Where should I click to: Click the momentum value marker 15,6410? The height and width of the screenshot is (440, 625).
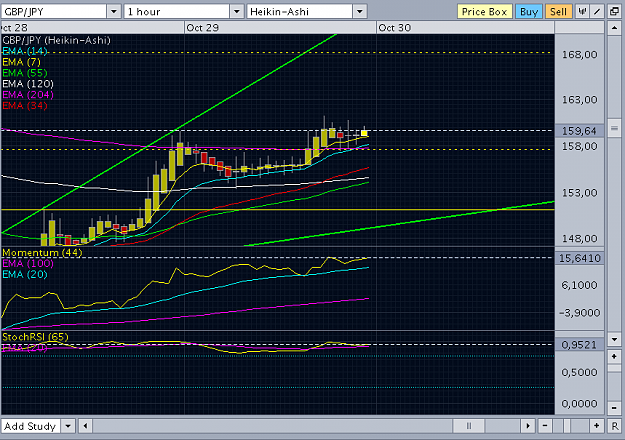[579, 258]
